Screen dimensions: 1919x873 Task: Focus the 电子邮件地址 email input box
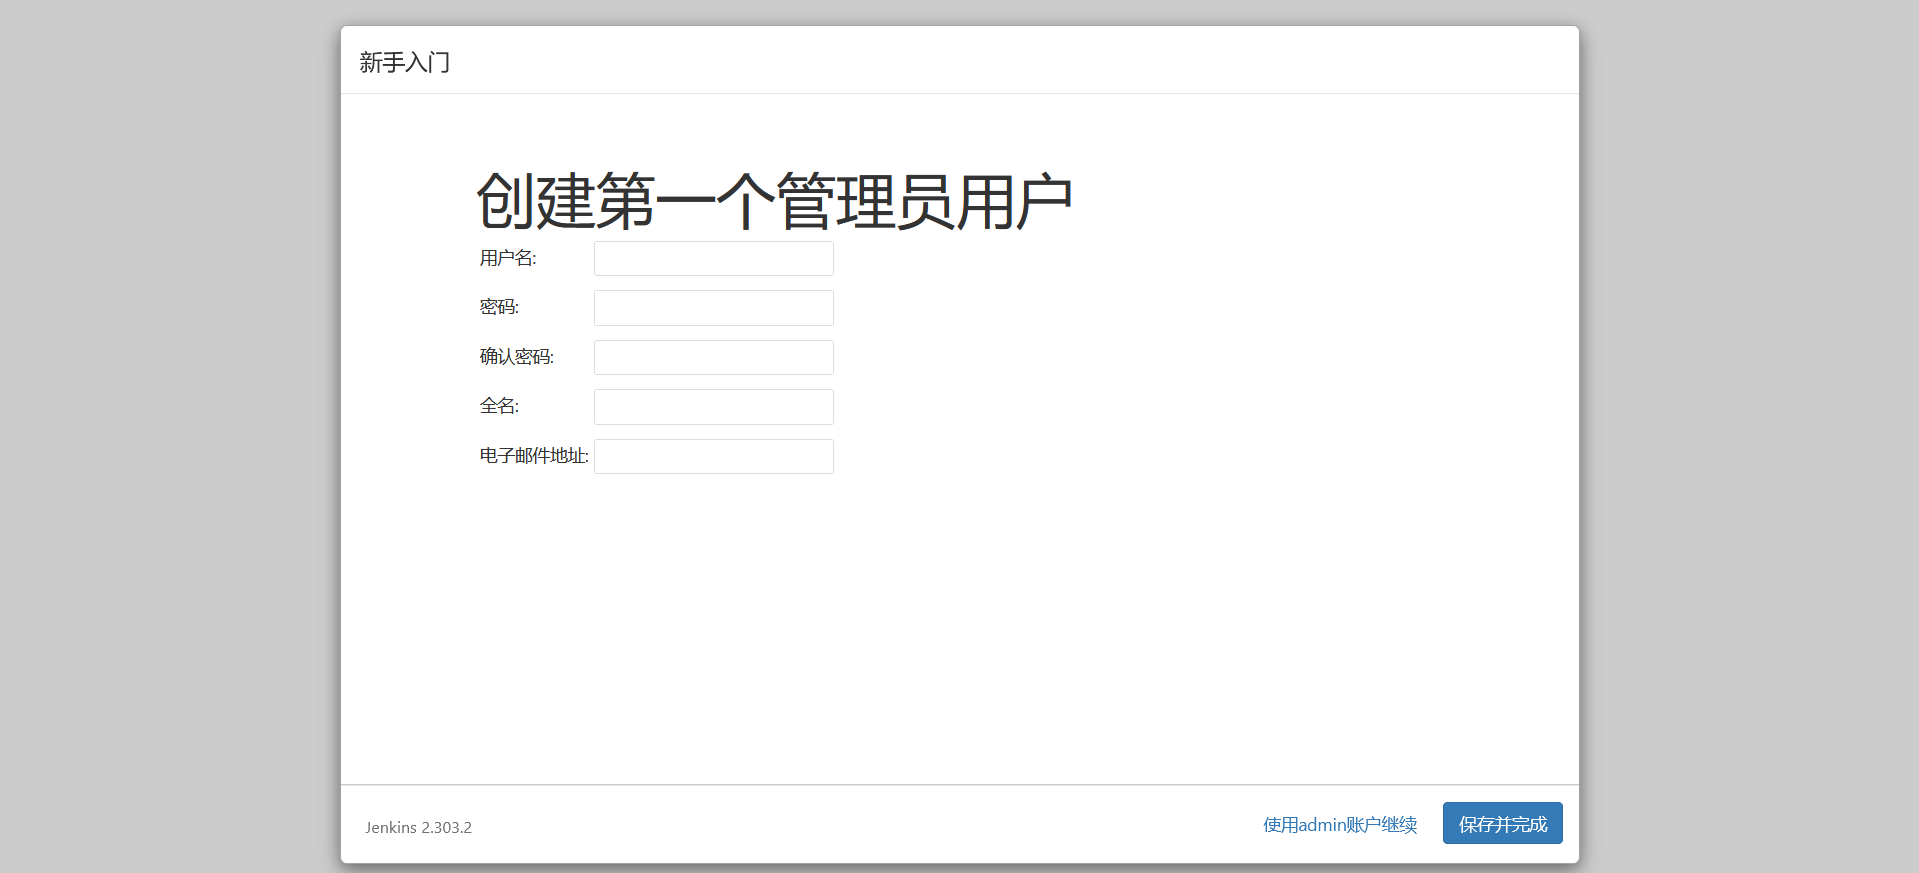click(713, 456)
